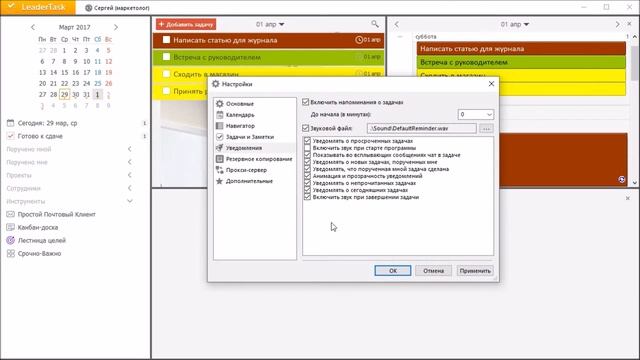
Task: Close the right calendar panel
Action: [629, 24]
